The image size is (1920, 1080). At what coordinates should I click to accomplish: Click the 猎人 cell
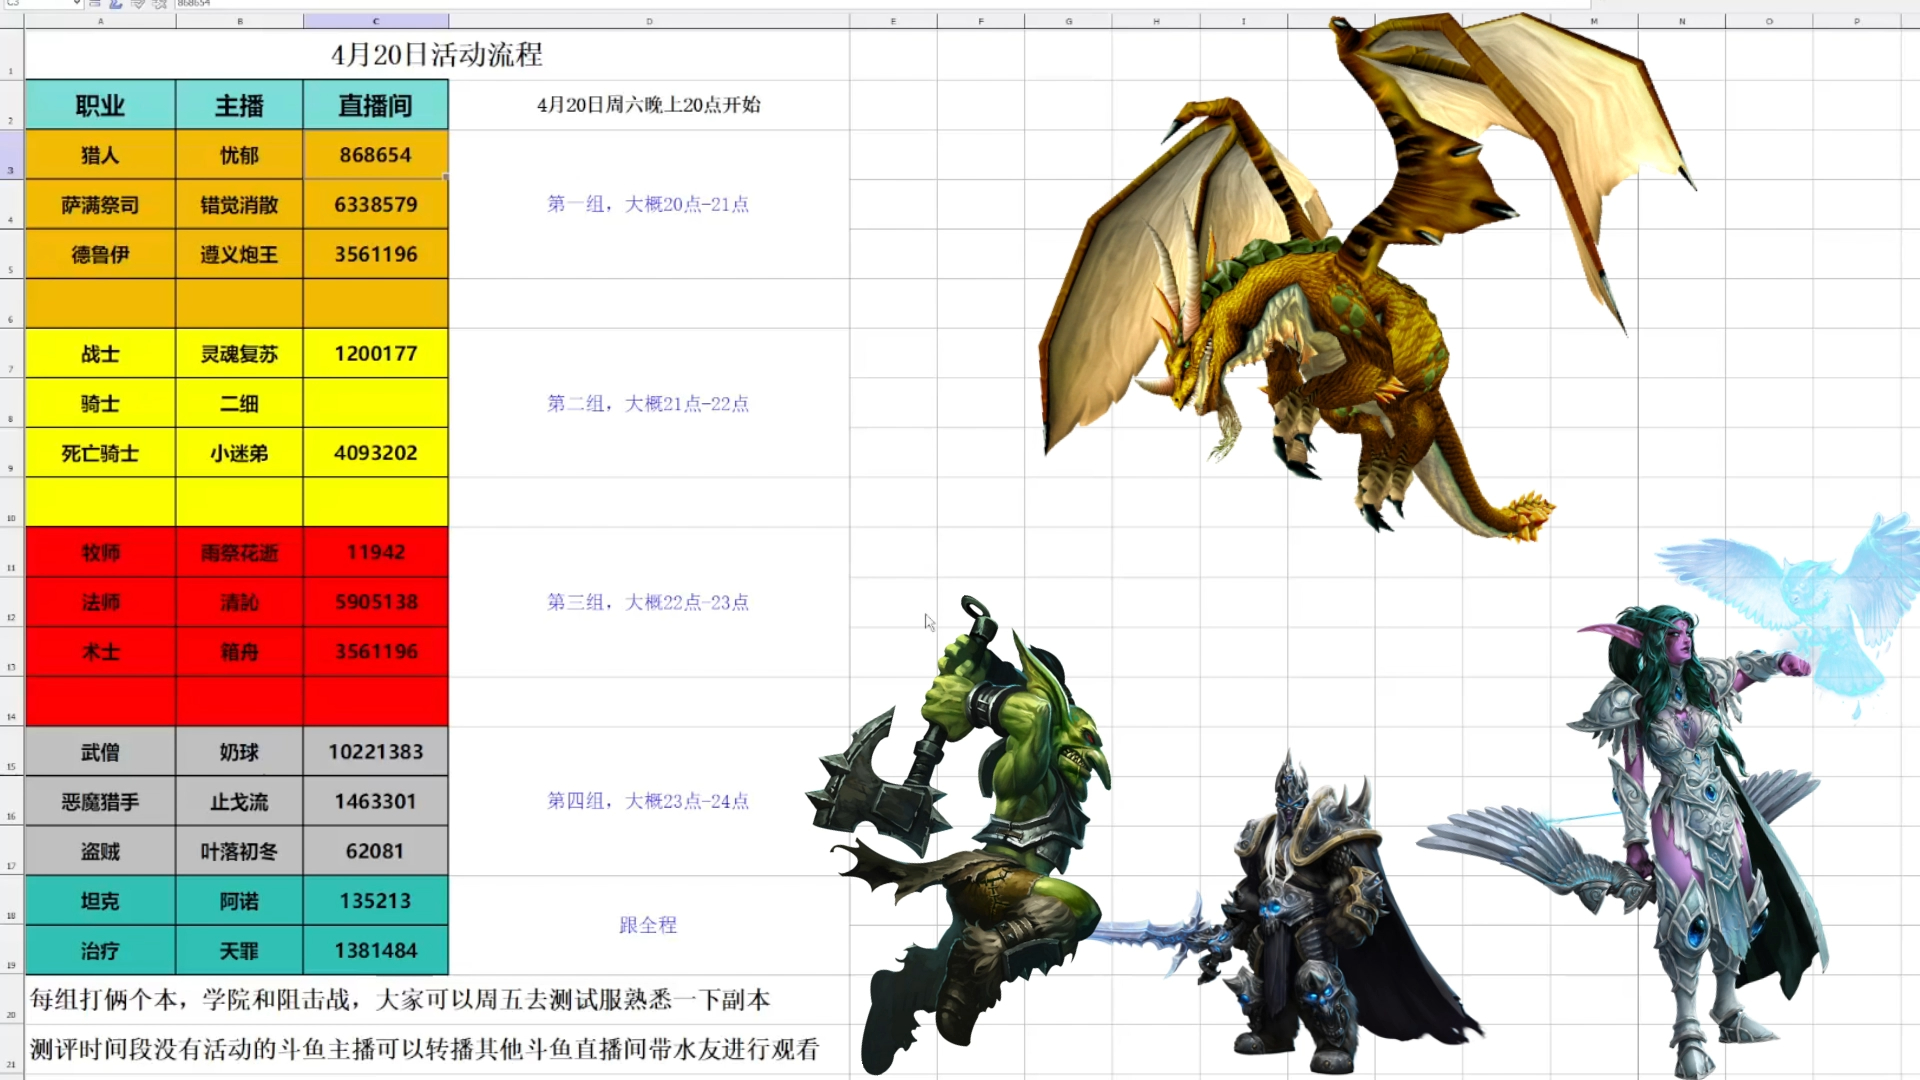[100, 155]
